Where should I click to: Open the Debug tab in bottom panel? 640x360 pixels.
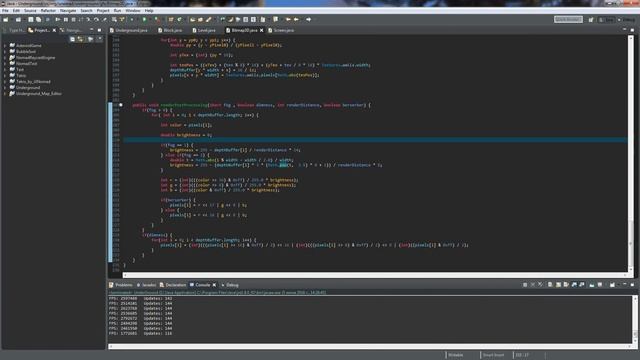230,285
